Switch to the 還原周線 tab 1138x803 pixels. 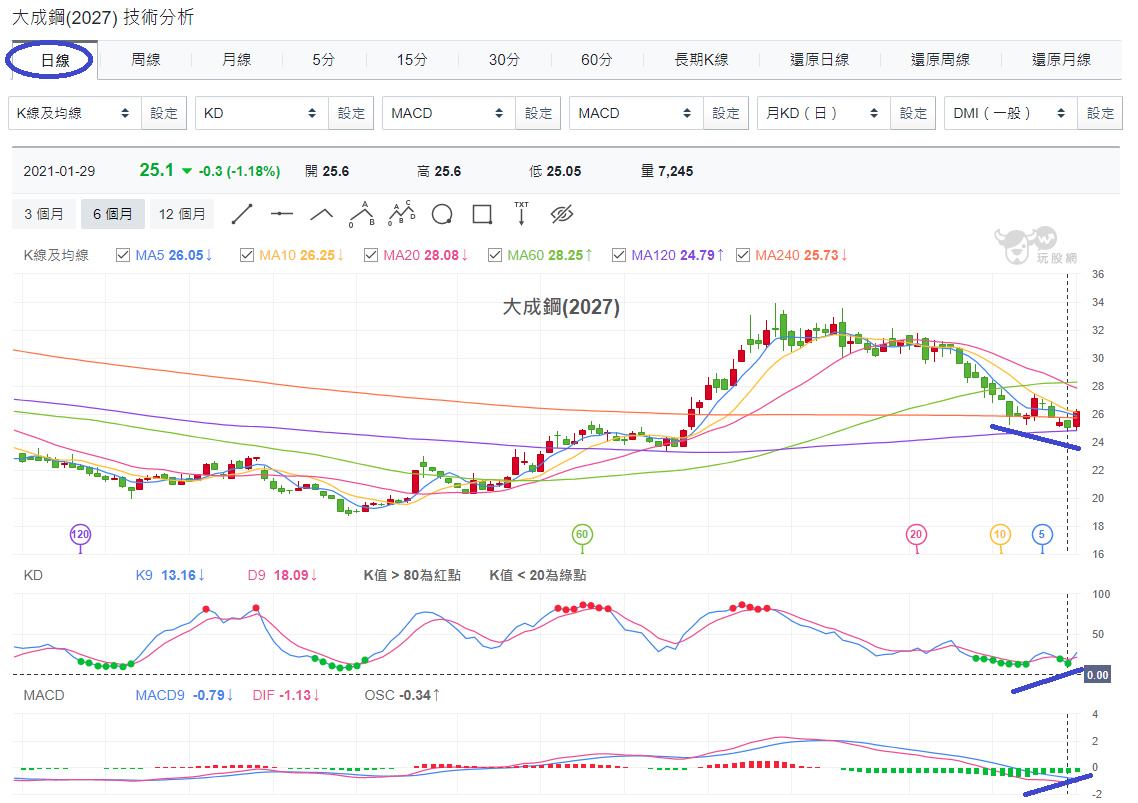[x=941, y=60]
